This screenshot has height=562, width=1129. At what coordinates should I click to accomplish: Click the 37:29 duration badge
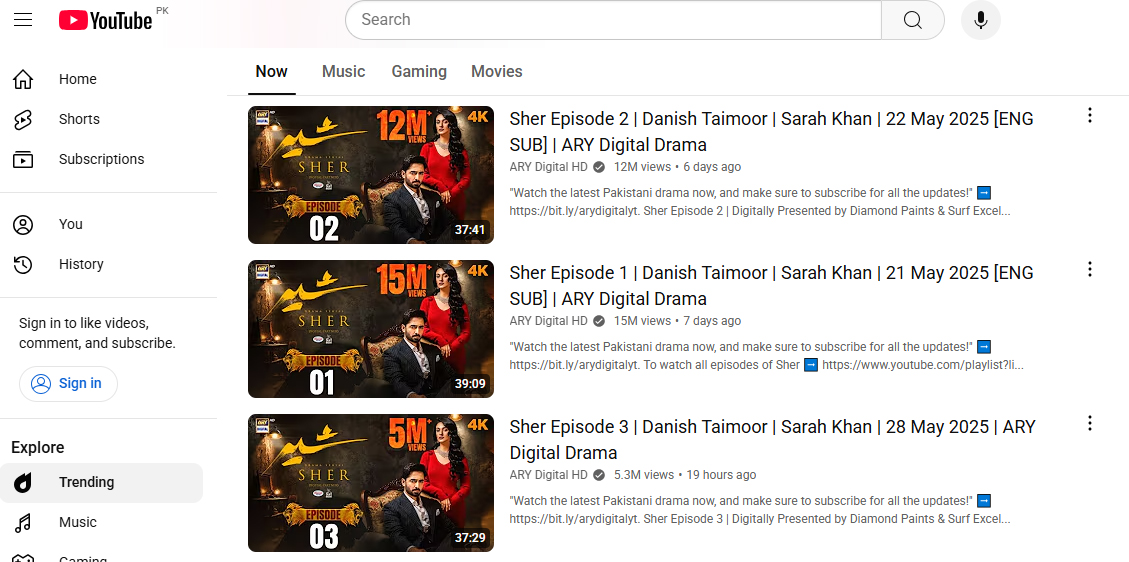coord(469,538)
